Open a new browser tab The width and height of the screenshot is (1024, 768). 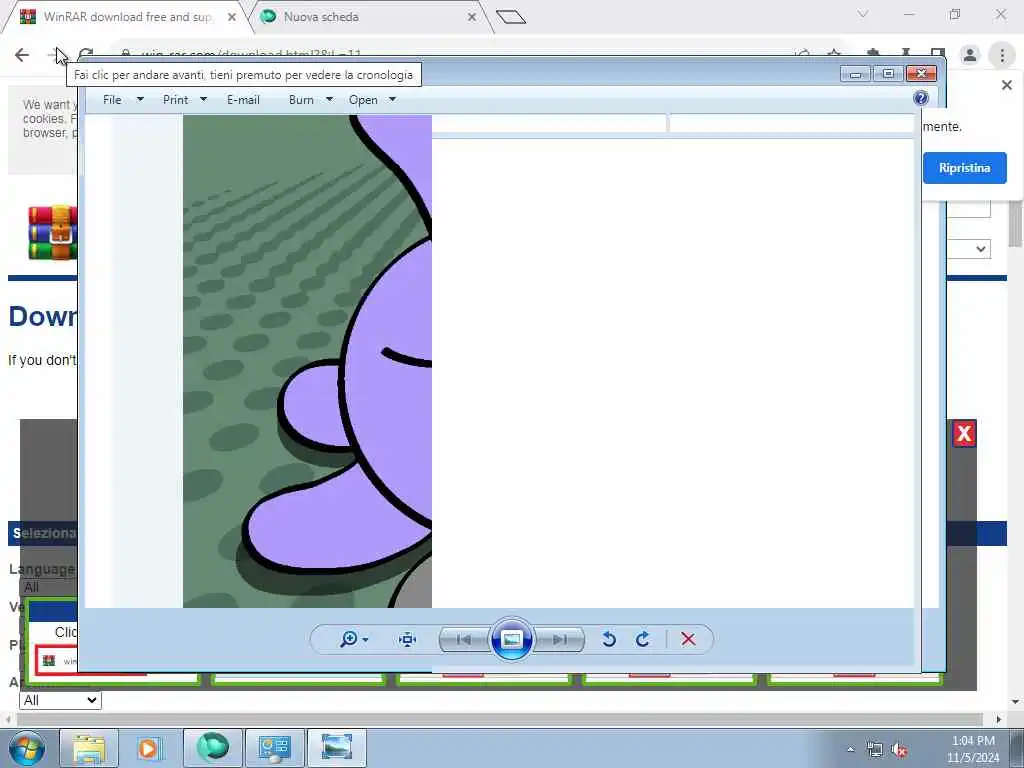511,17
